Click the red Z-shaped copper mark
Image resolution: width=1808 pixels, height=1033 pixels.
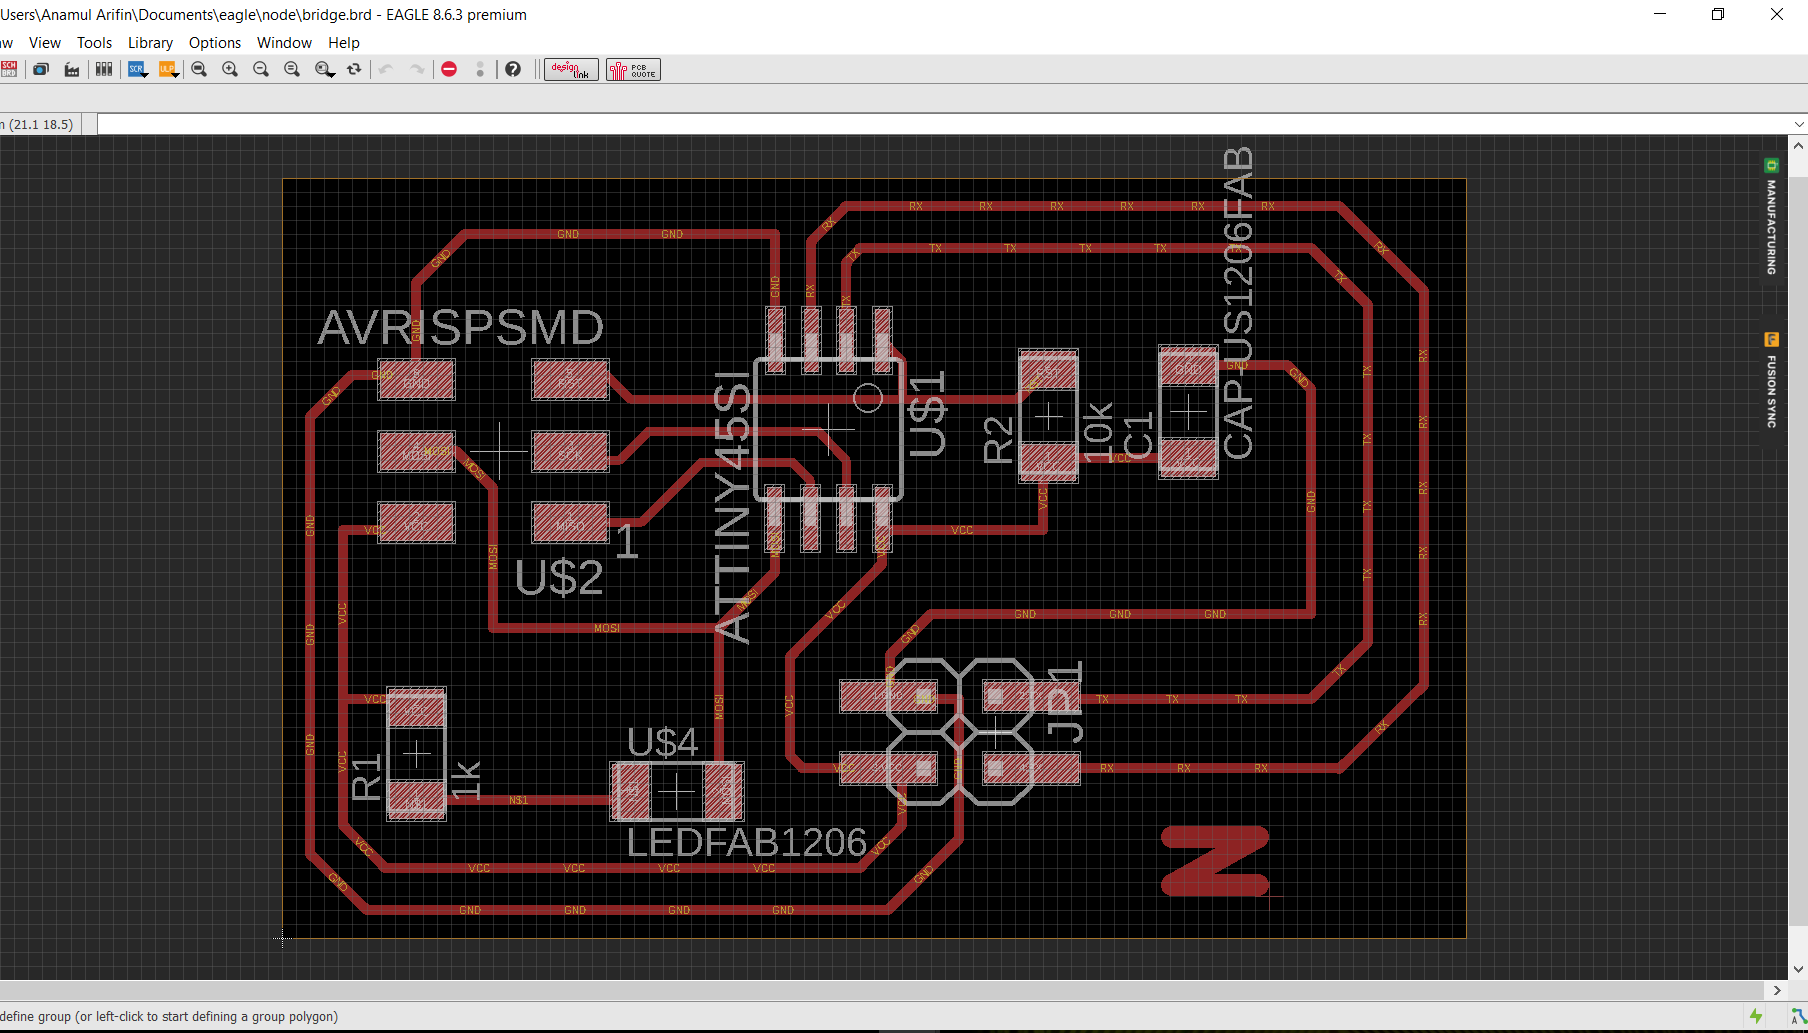pyautogui.click(x=1215, y=861)
